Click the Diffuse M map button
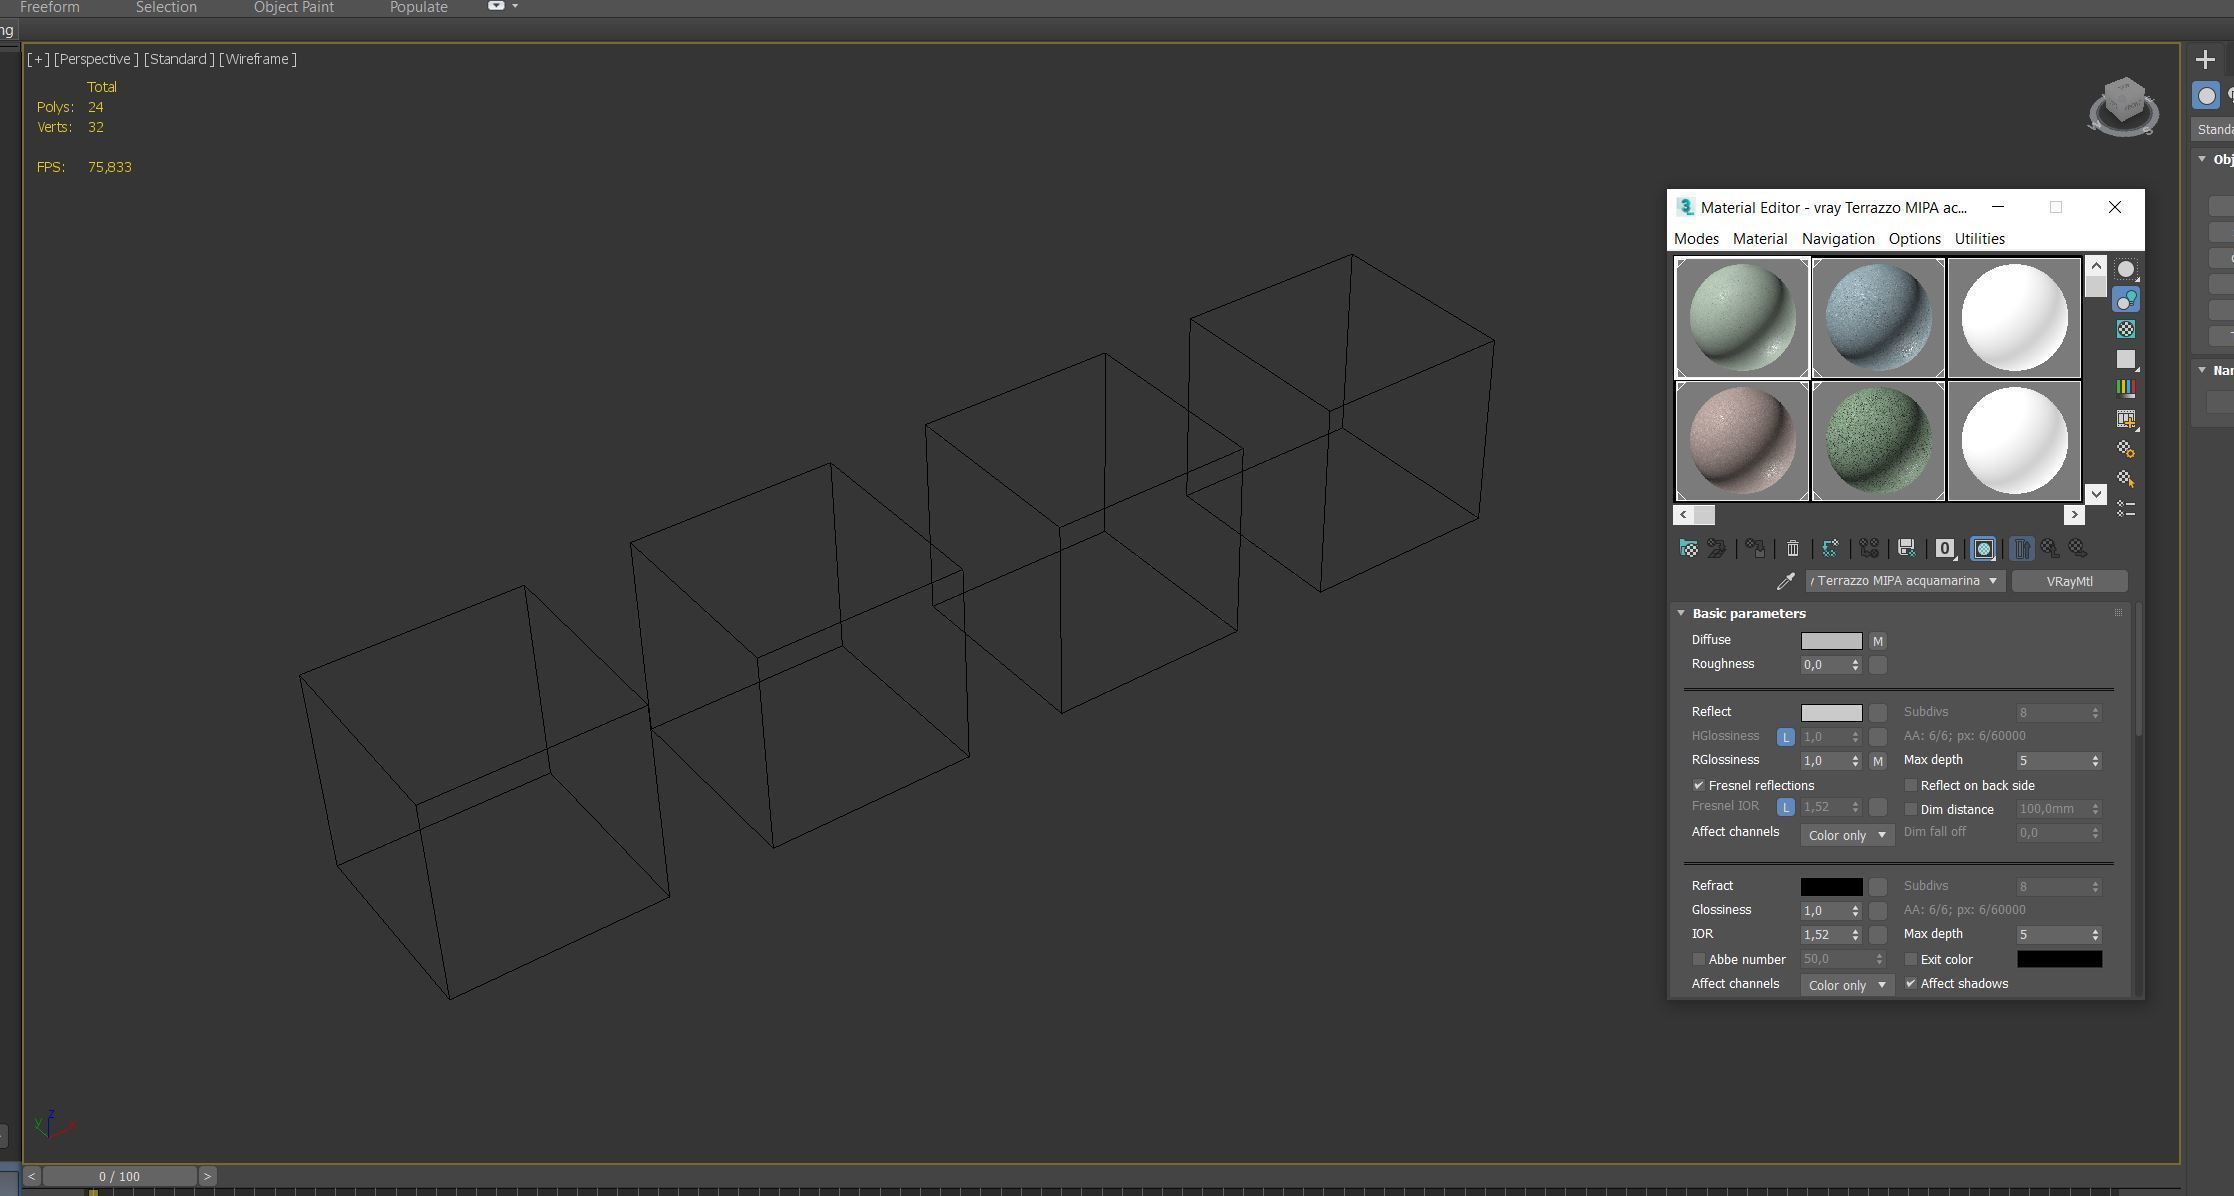This screenshot has height=1196, width=2234. pos(1877,641)
